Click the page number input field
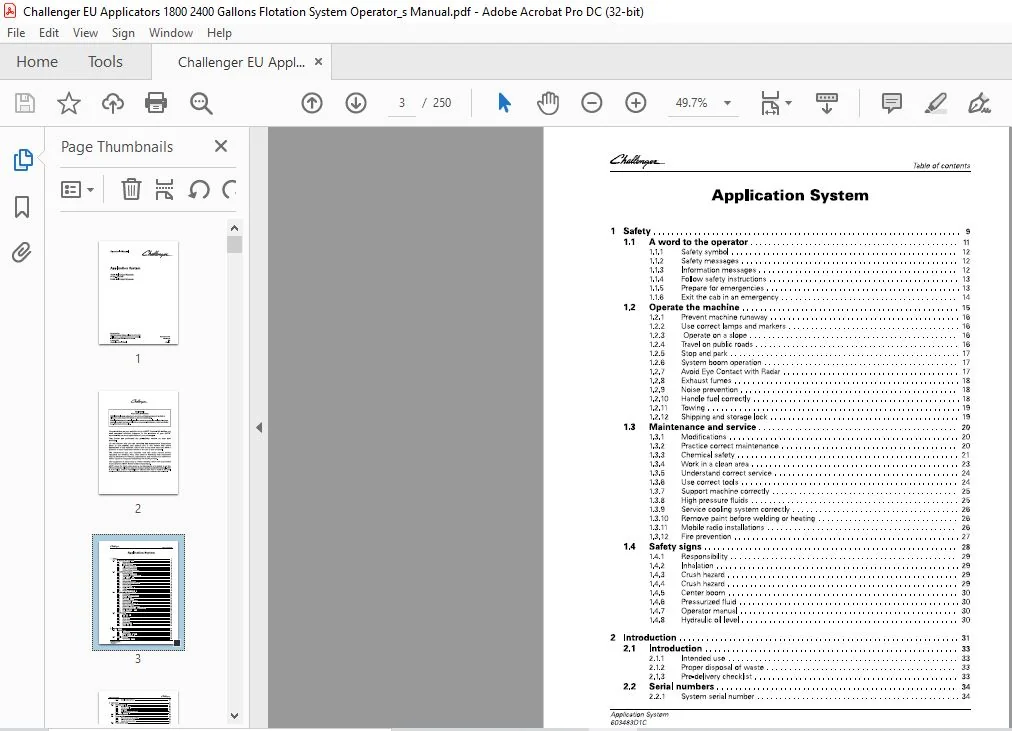 tap(401, 103)
